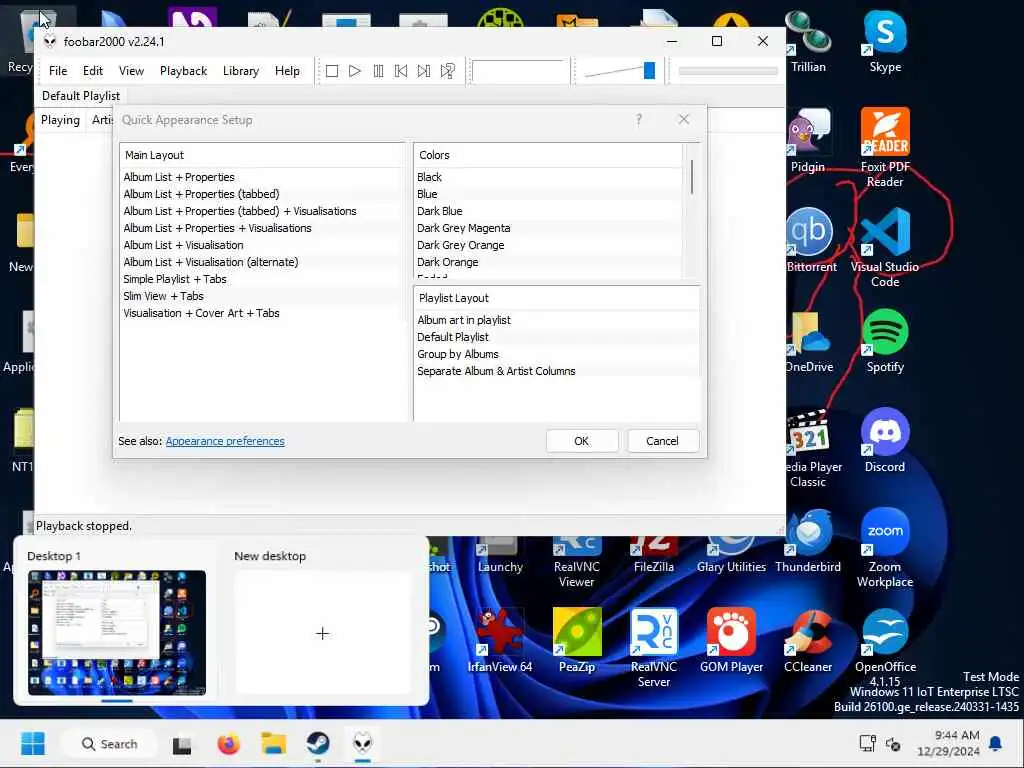Image resolution: width=1024 pixels, height=768 pixels.
Task: Click the Visual Studio Code desktop icon
Action: click(x=885, y=248)
